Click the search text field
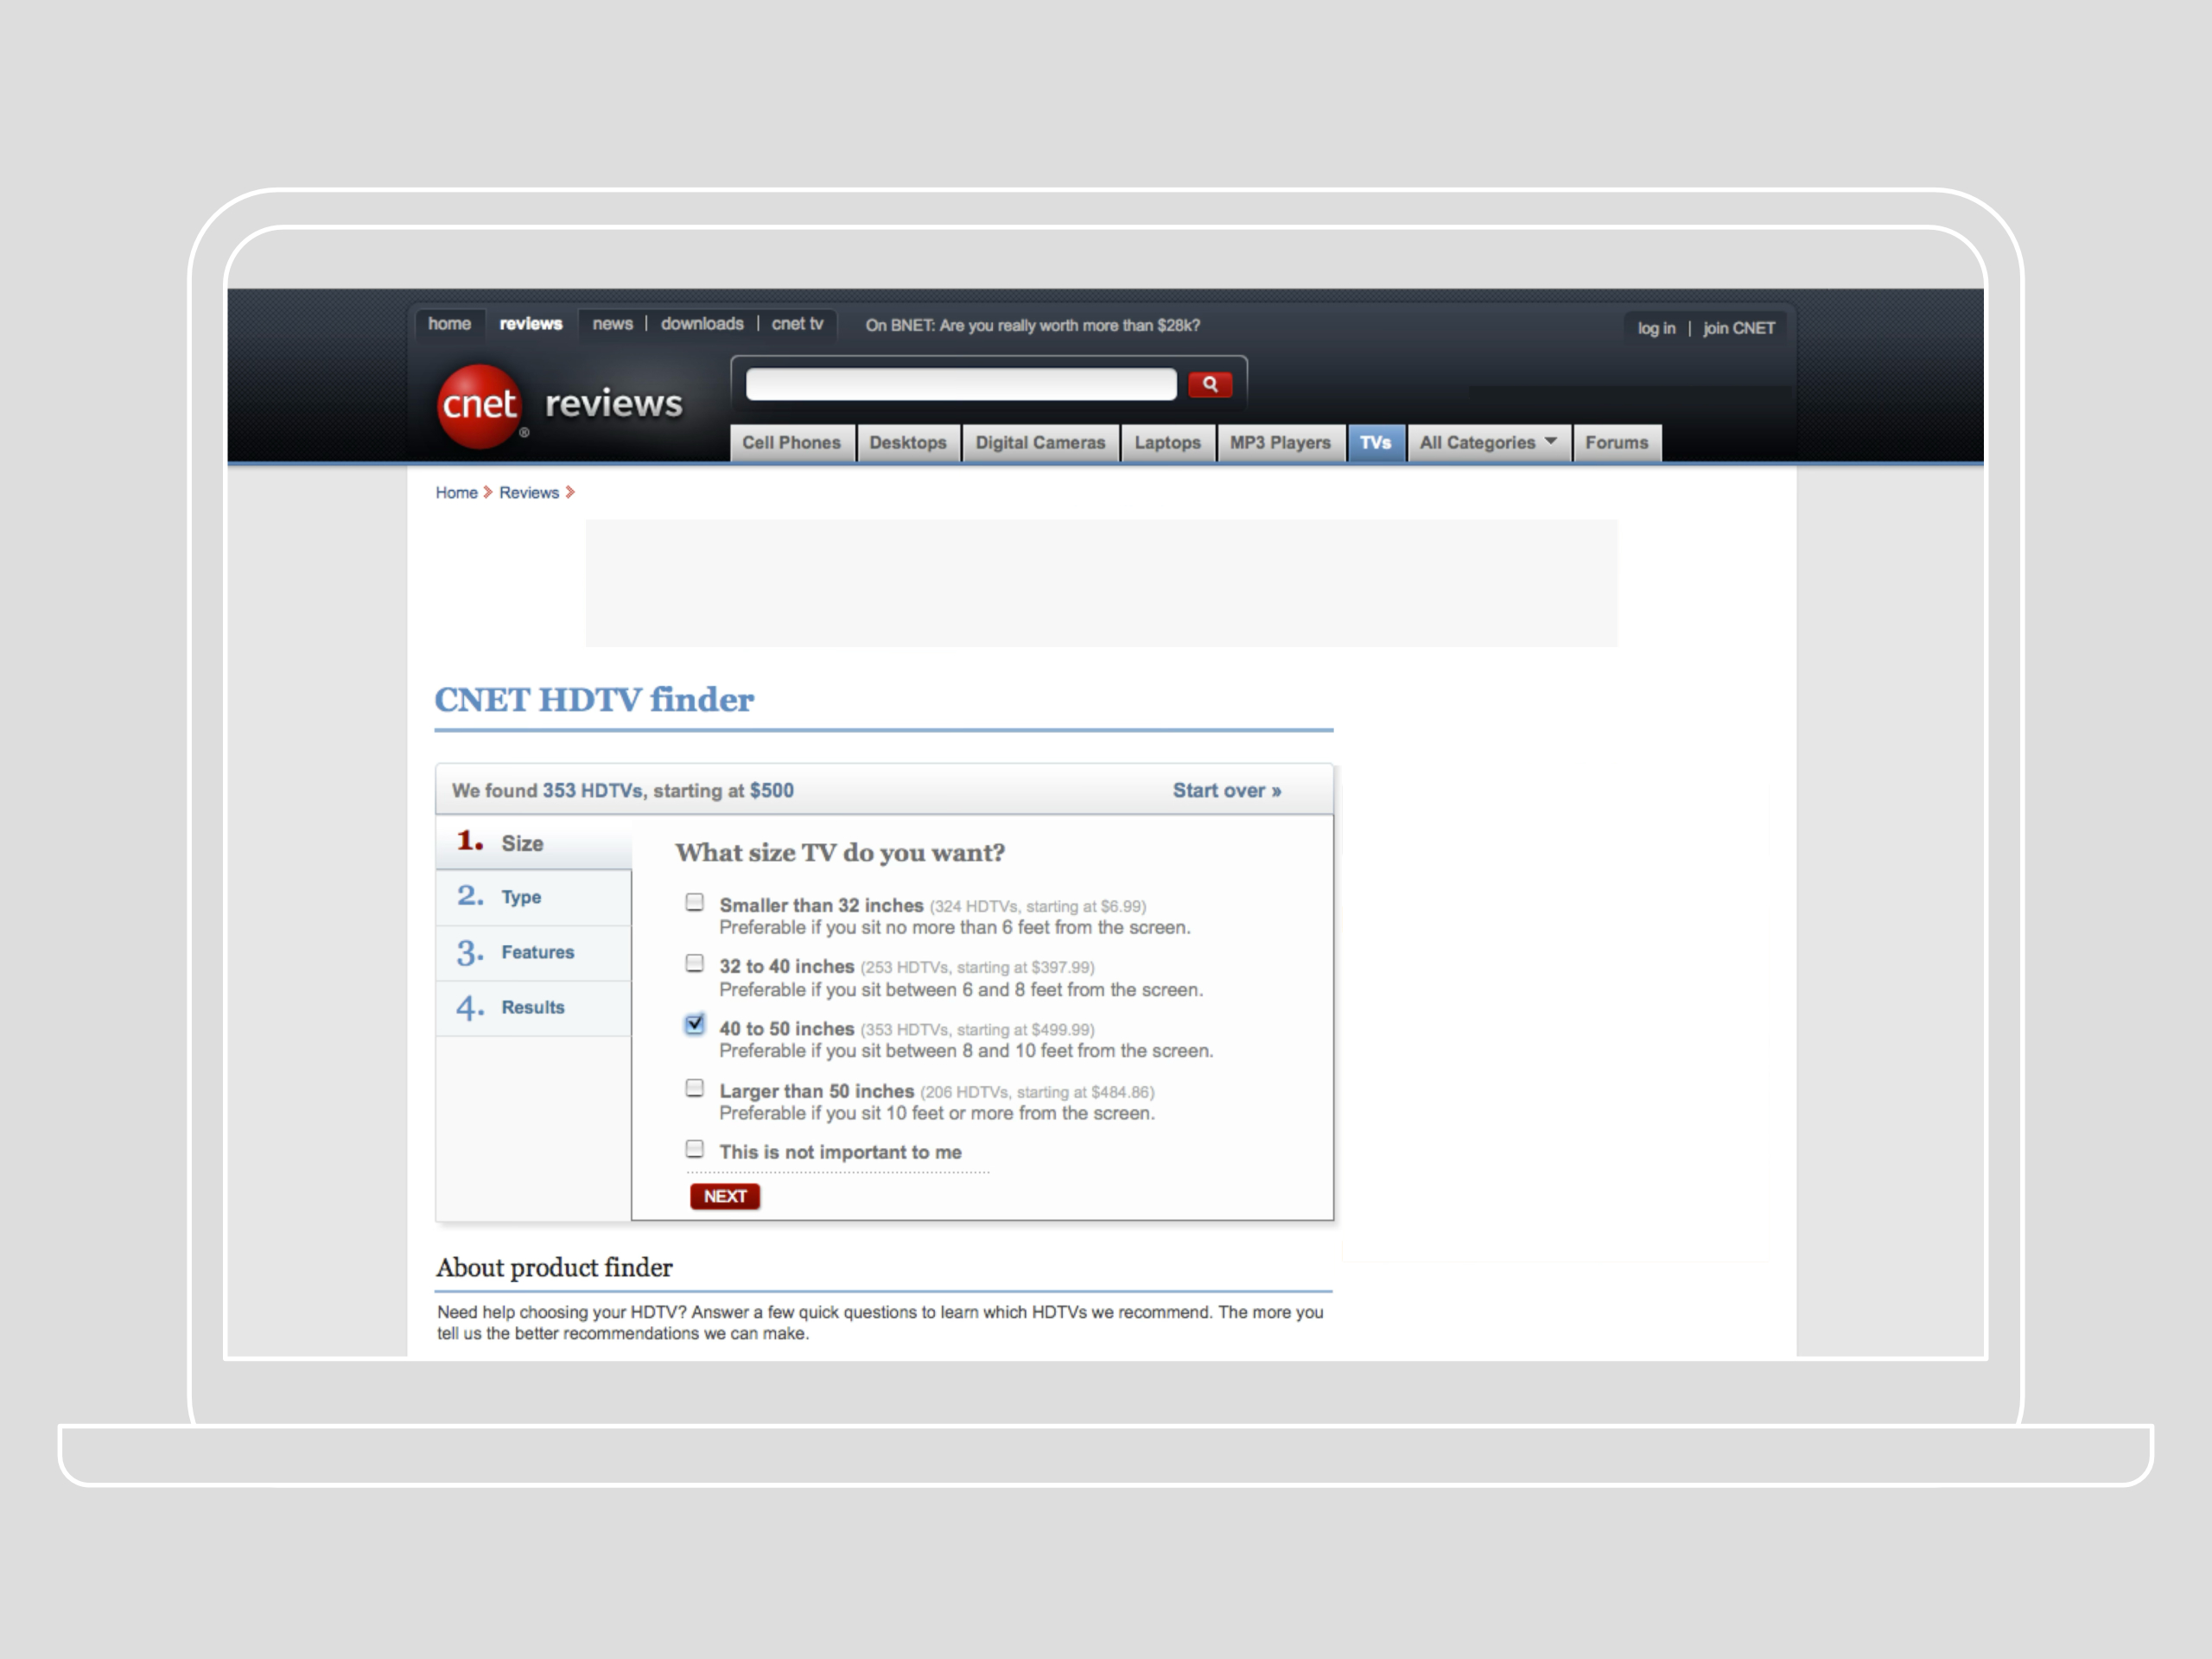 [x=960, y=384]
